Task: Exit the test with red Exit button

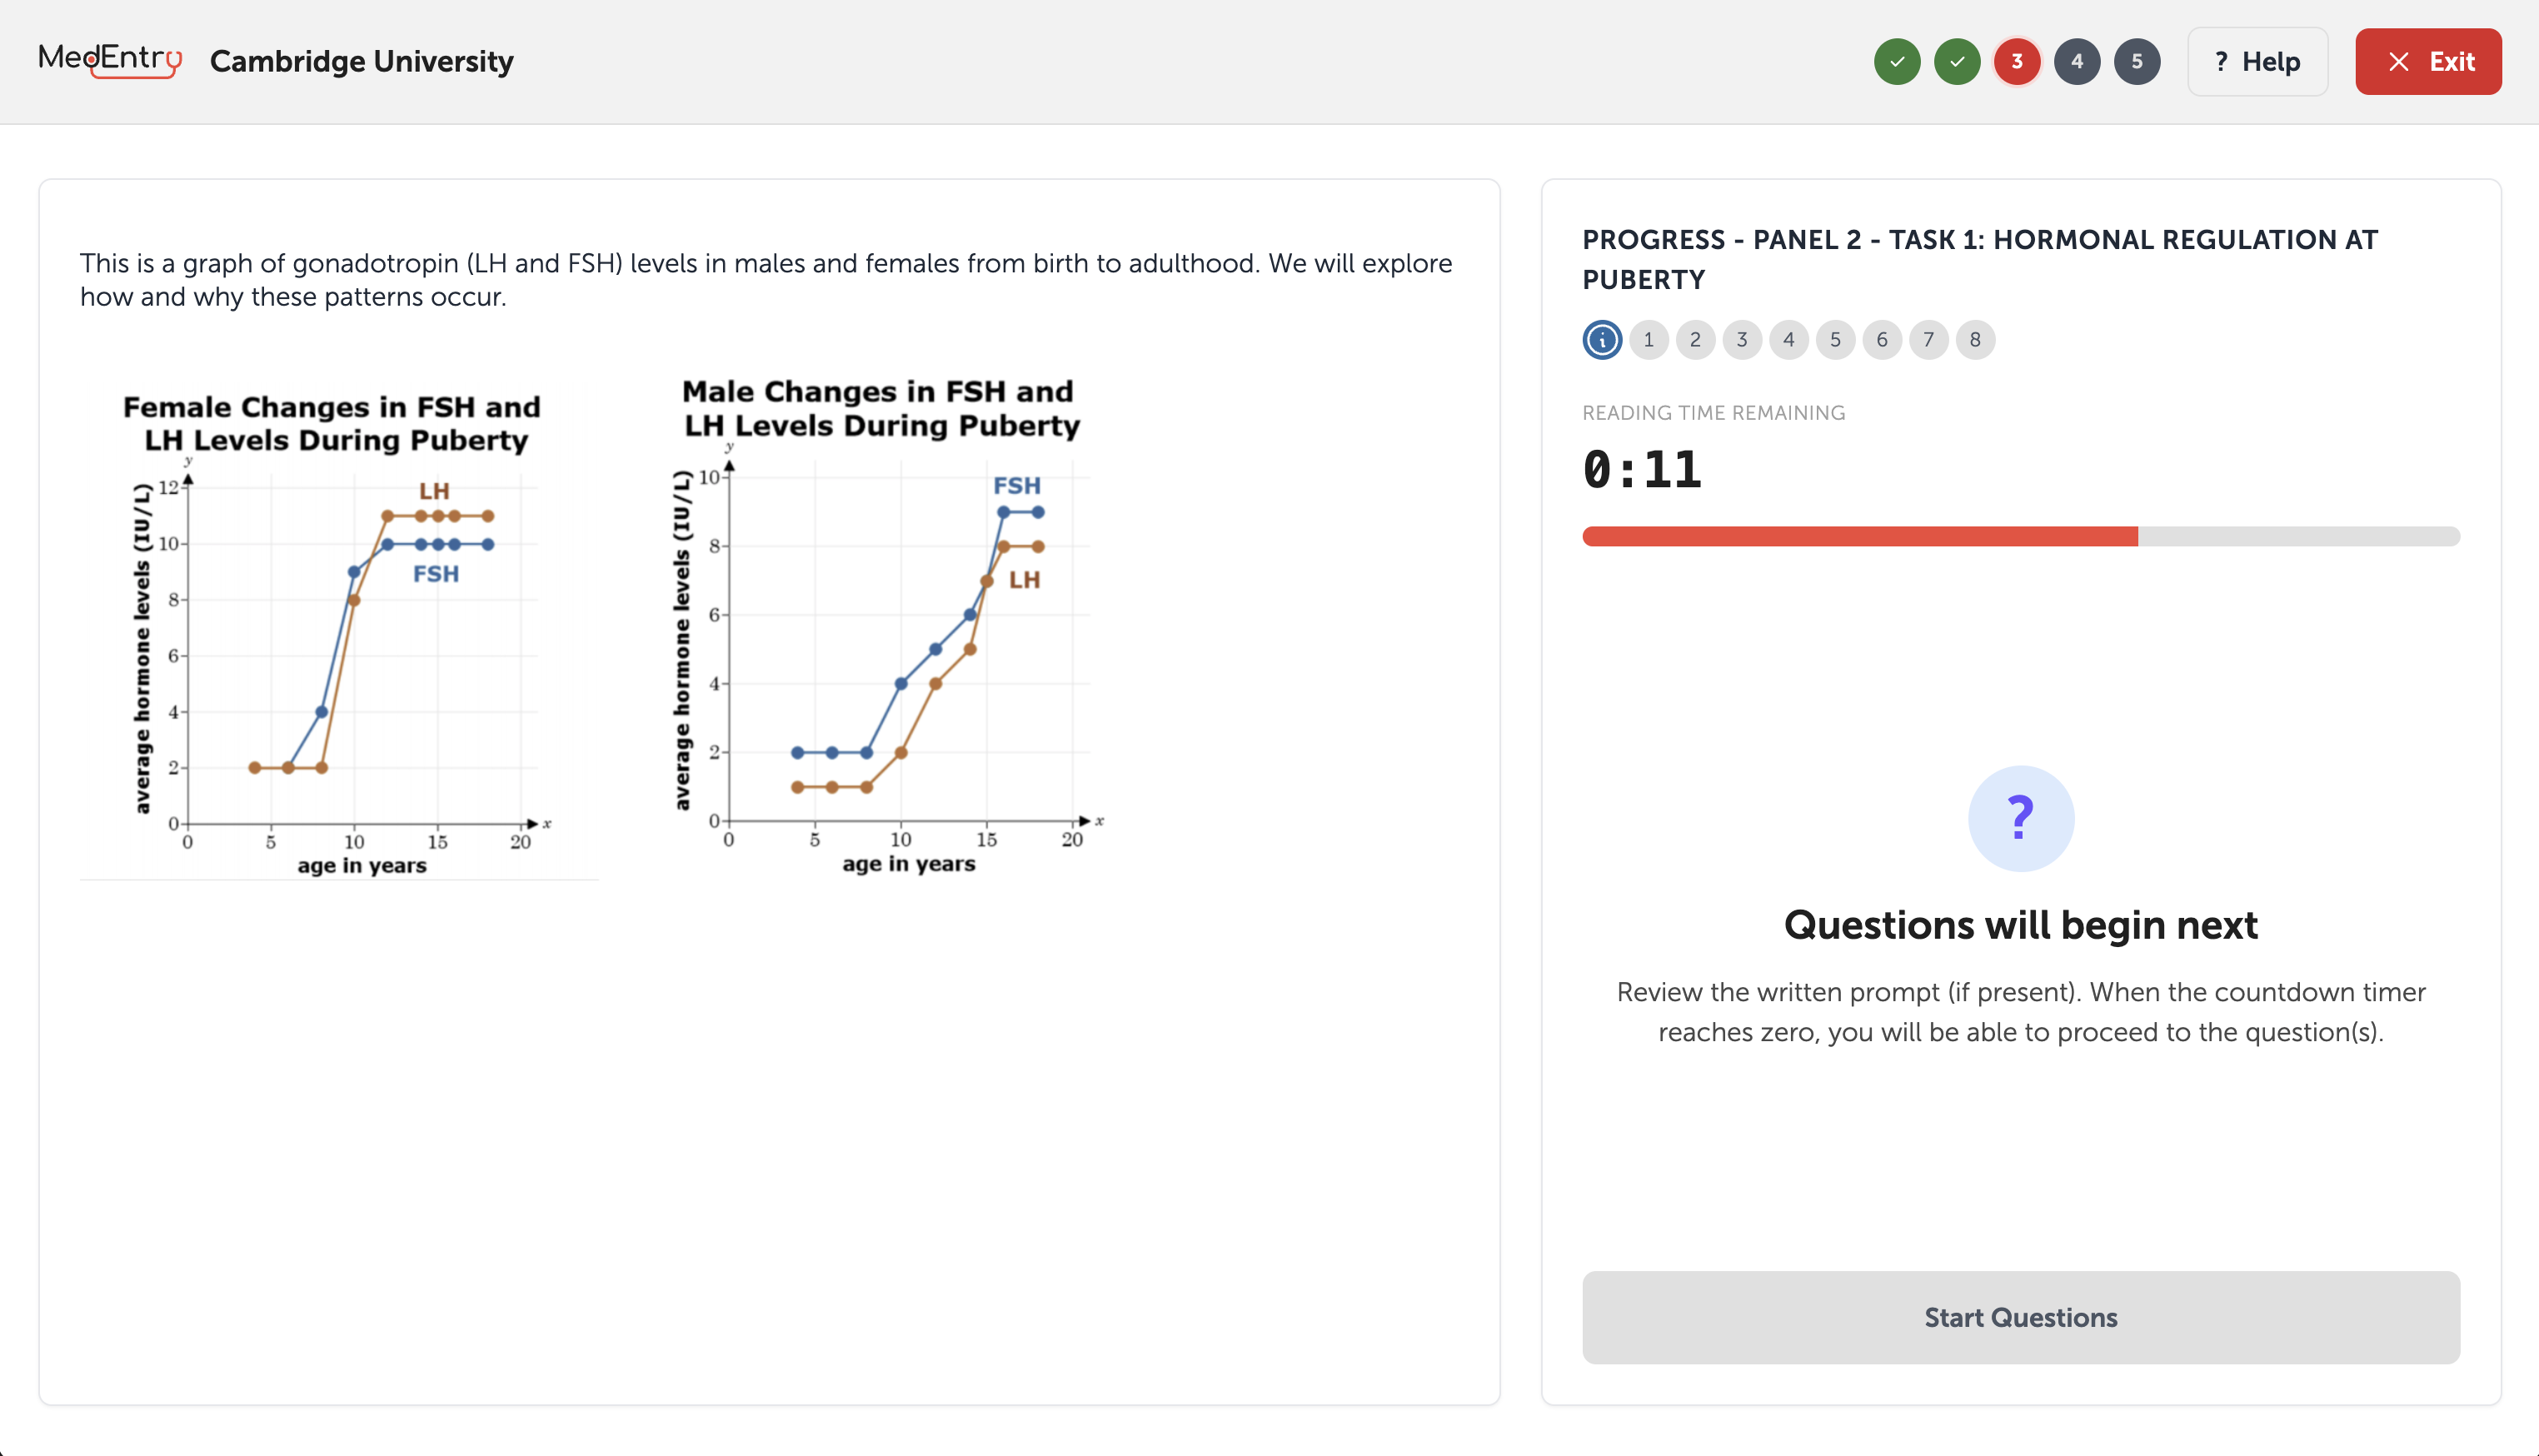Action: coord(2427,62)
